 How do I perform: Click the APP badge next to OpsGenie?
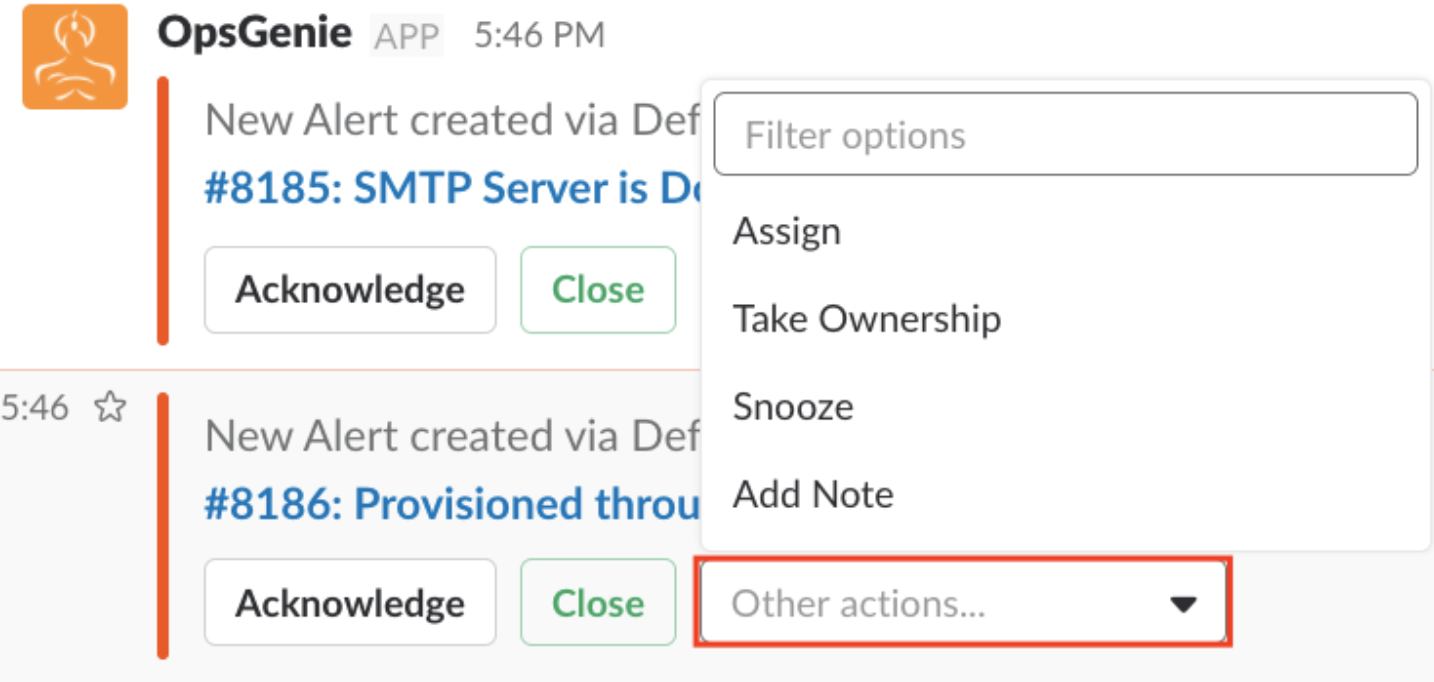point(406,37)
